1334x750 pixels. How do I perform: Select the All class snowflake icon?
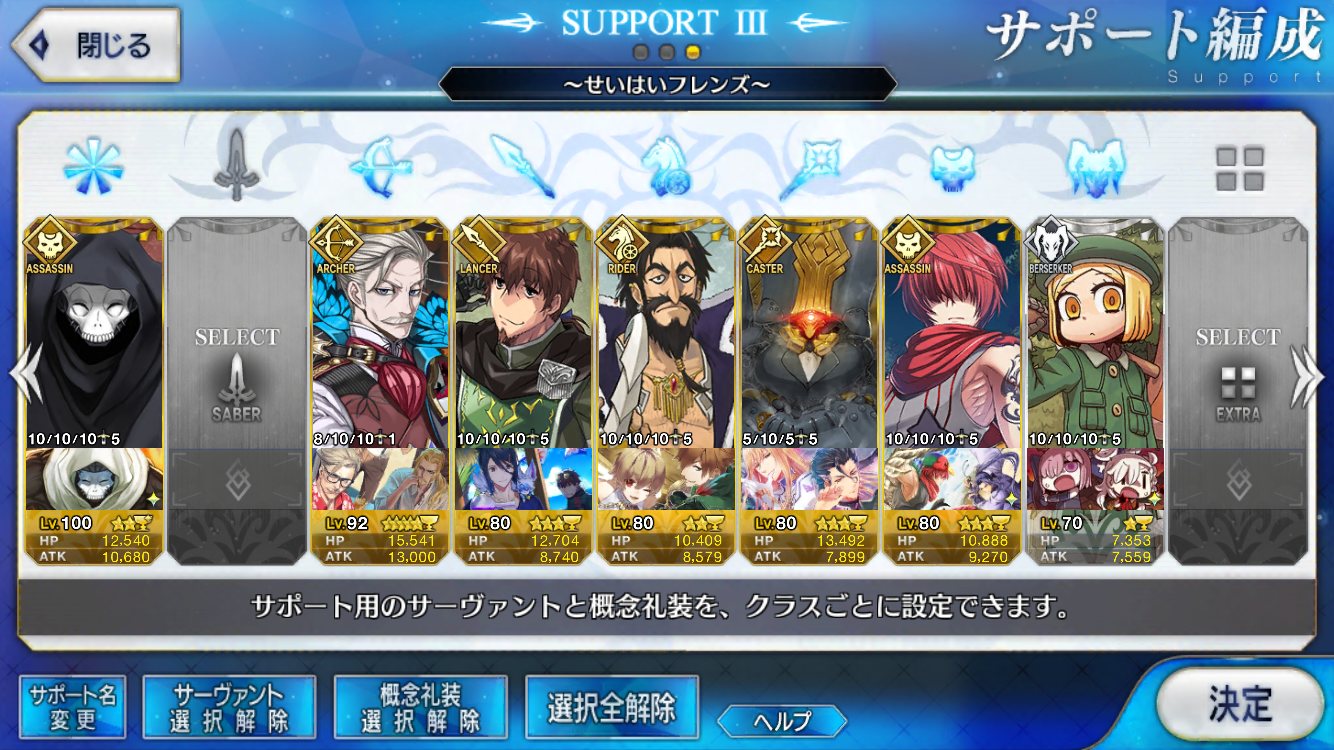tap(93, 166)
